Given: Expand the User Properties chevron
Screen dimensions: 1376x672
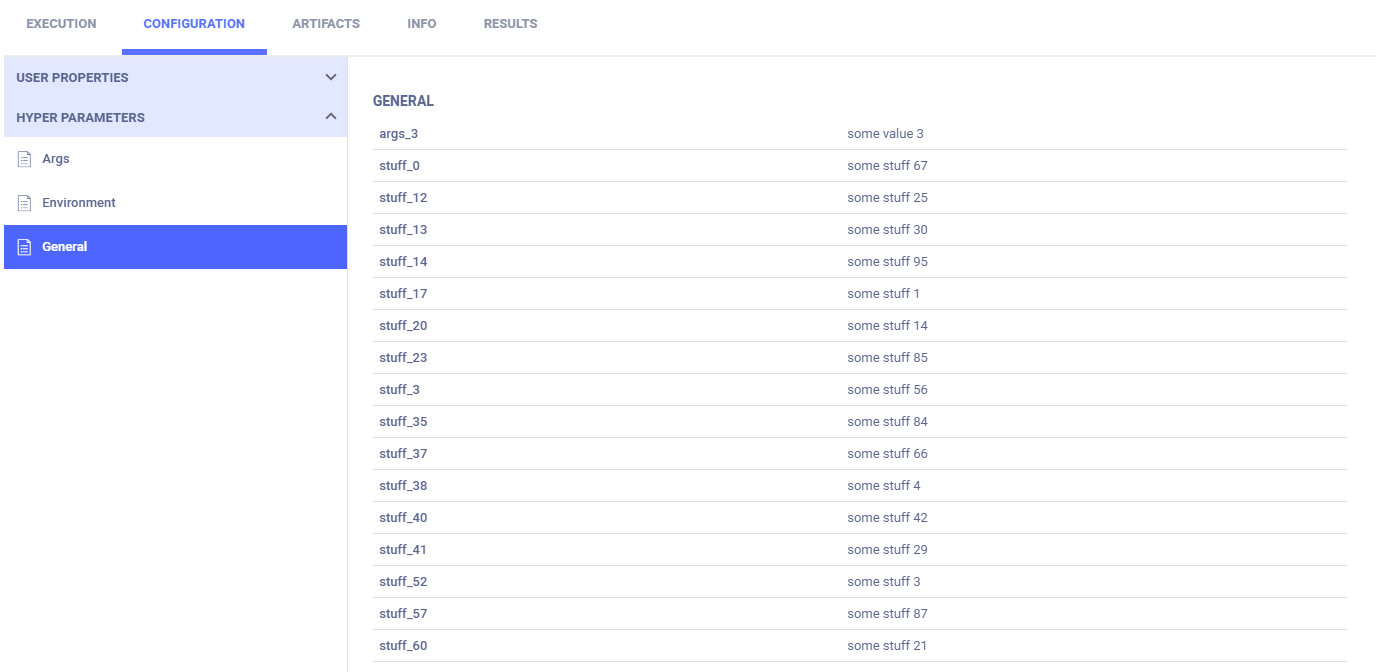Looking at the screenshot, I should click(x=331, y=77).
